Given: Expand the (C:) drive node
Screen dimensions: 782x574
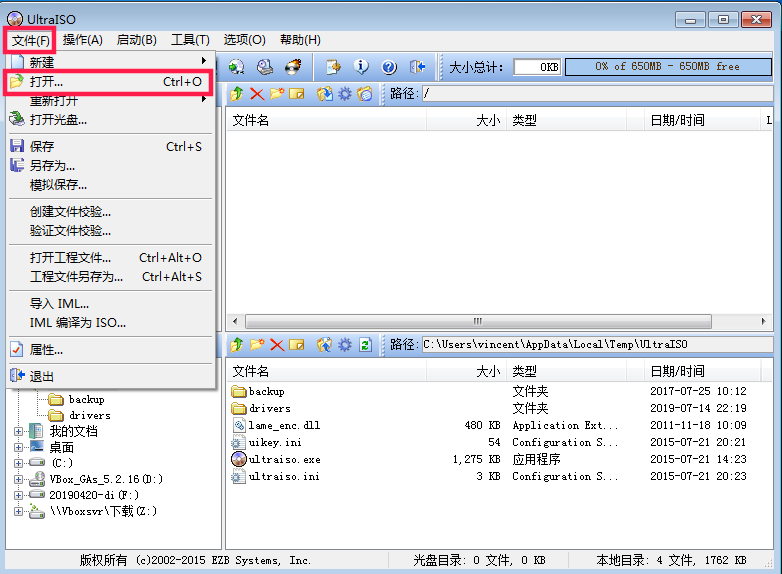Looking at the screenshot, I should point(18,463).
